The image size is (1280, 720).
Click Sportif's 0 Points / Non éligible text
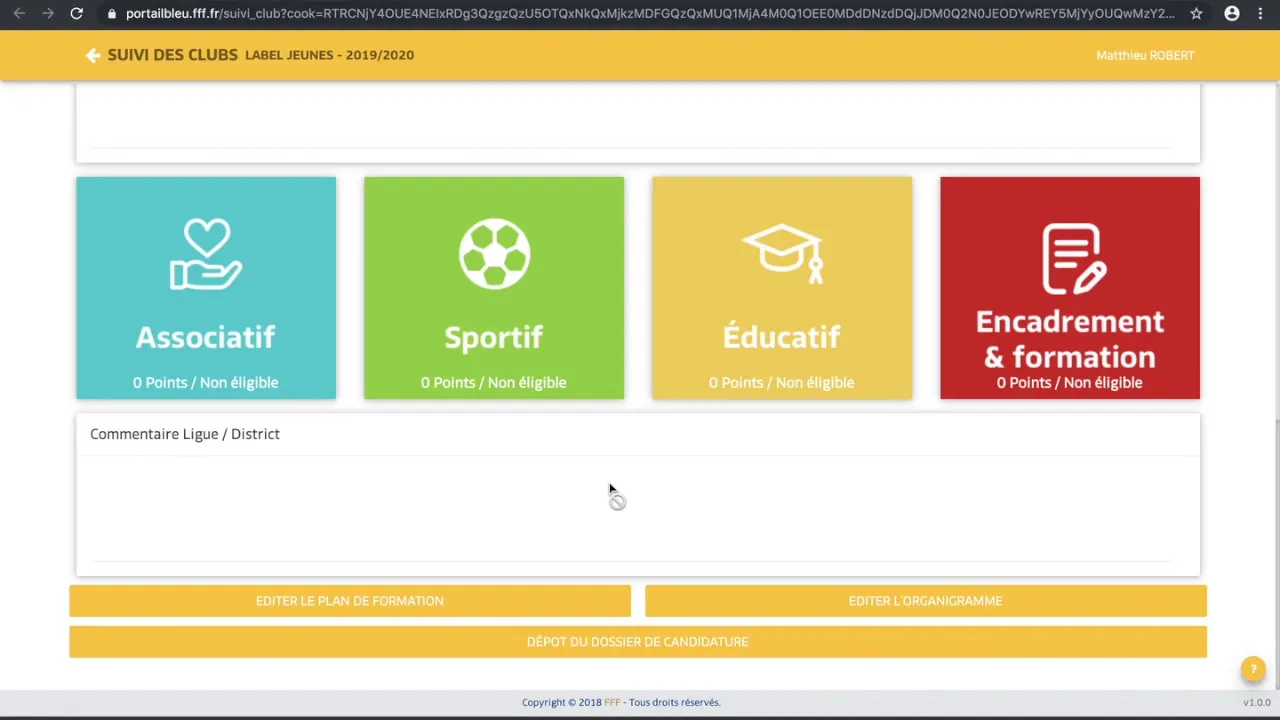coord(494,382)
